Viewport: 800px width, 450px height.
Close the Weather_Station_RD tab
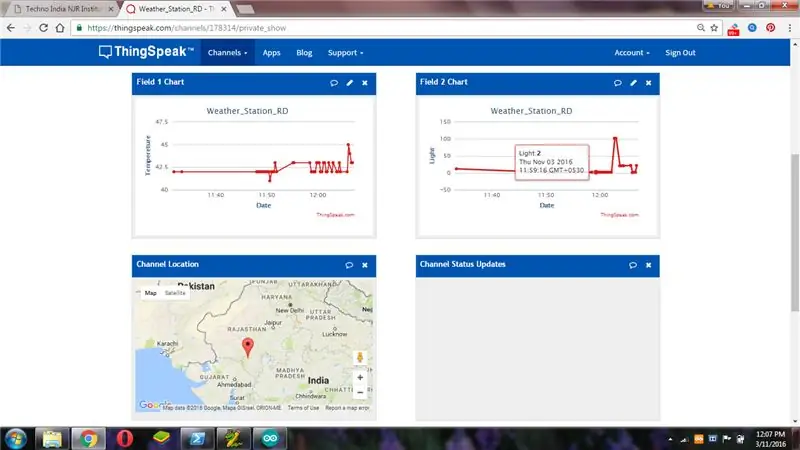tap(223, 9)
